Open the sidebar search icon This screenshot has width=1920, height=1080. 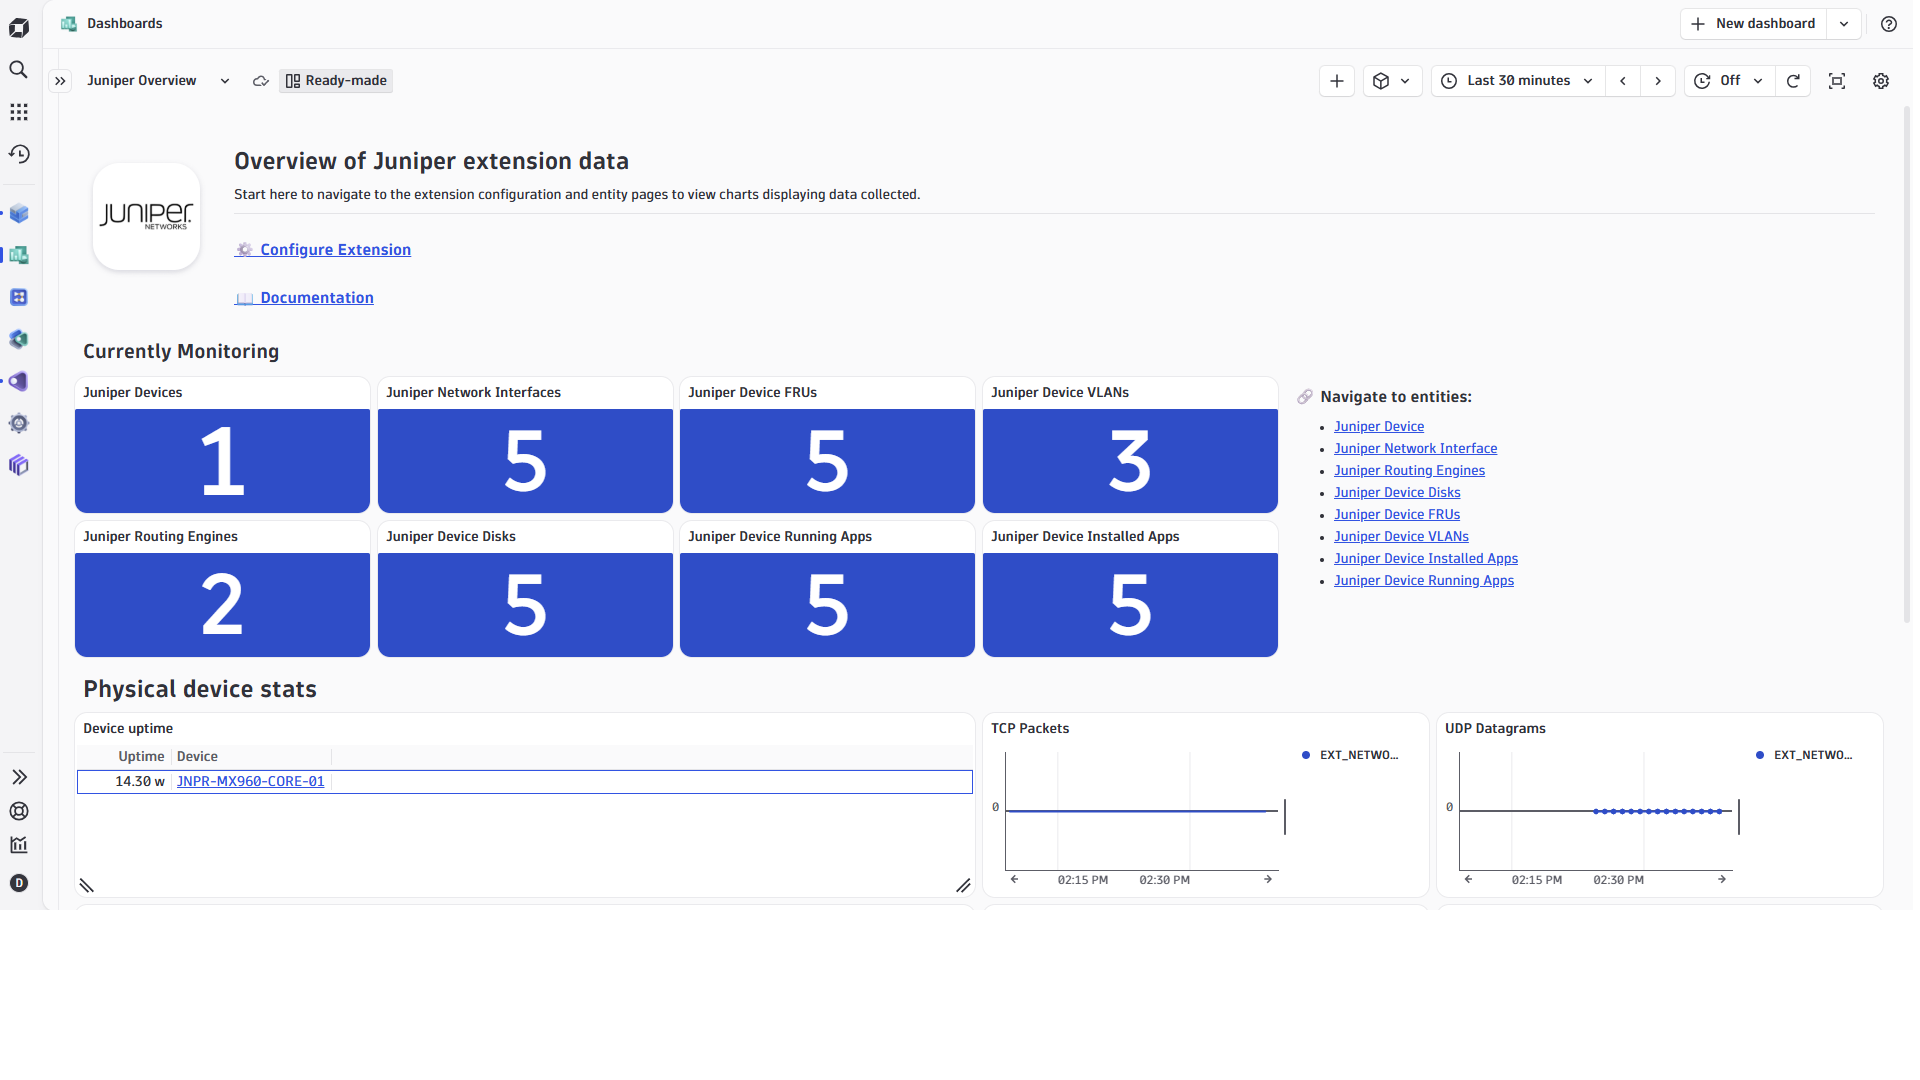tap(19, 69)
